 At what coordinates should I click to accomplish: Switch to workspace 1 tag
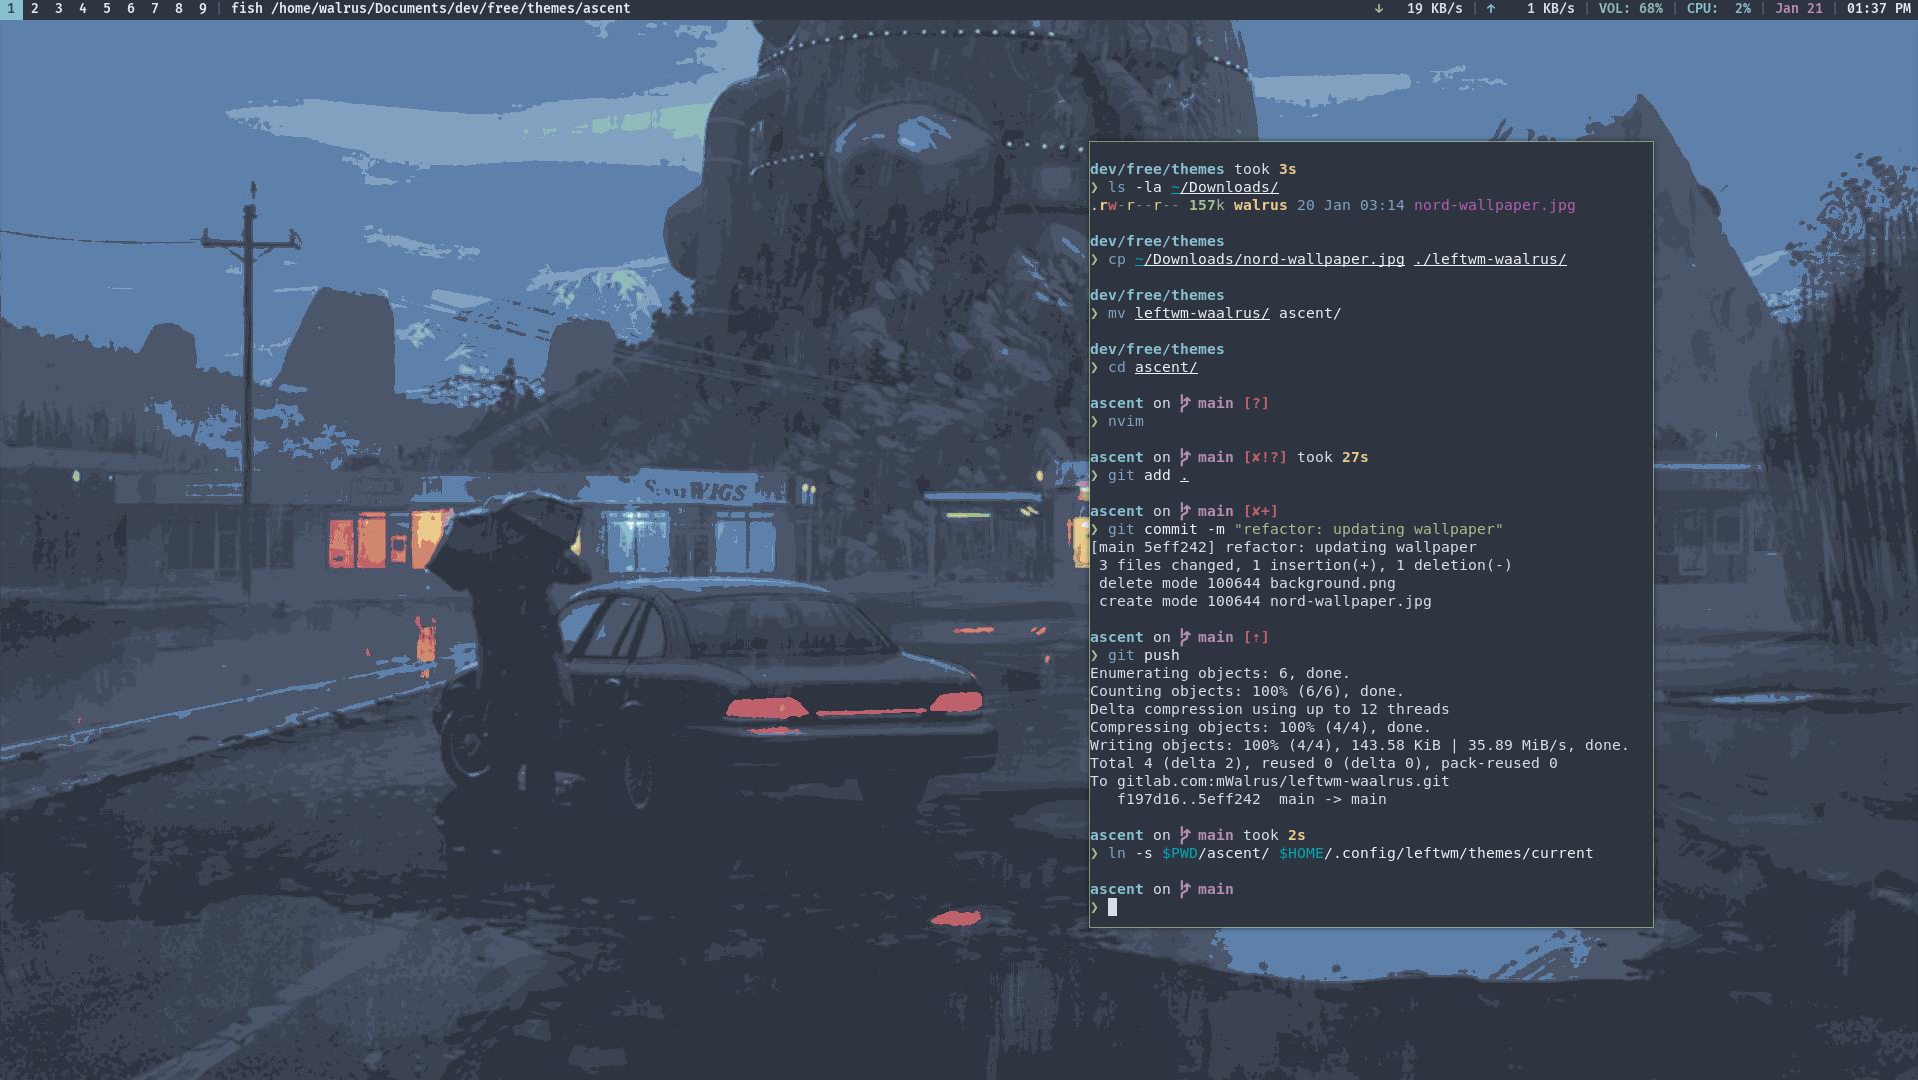10,9
